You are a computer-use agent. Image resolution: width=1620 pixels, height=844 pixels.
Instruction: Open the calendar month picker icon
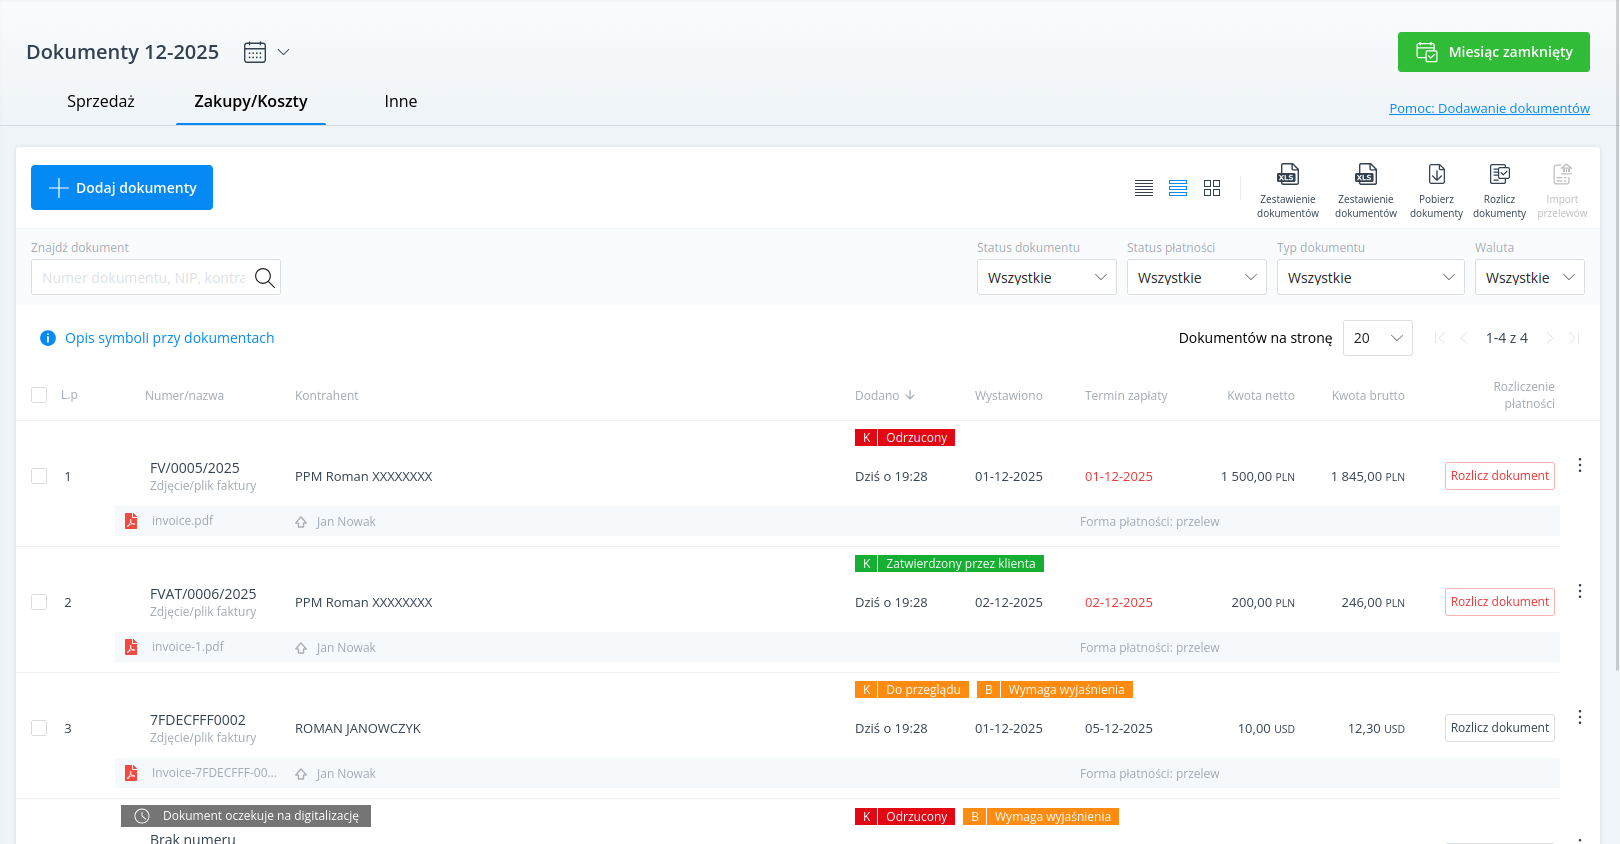255,52
